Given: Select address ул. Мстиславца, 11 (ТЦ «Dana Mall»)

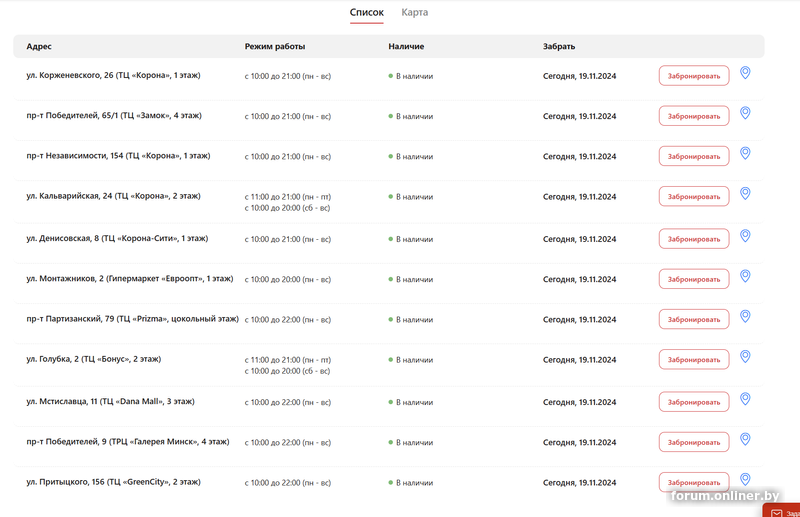Looking at the screenshot, I should click(x=110, y=402).
